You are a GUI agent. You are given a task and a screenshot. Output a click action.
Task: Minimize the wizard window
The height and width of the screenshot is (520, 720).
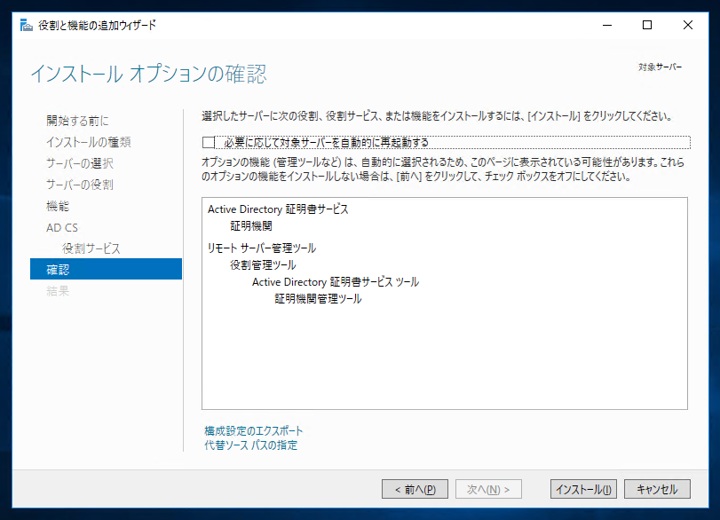click(607, 25)
